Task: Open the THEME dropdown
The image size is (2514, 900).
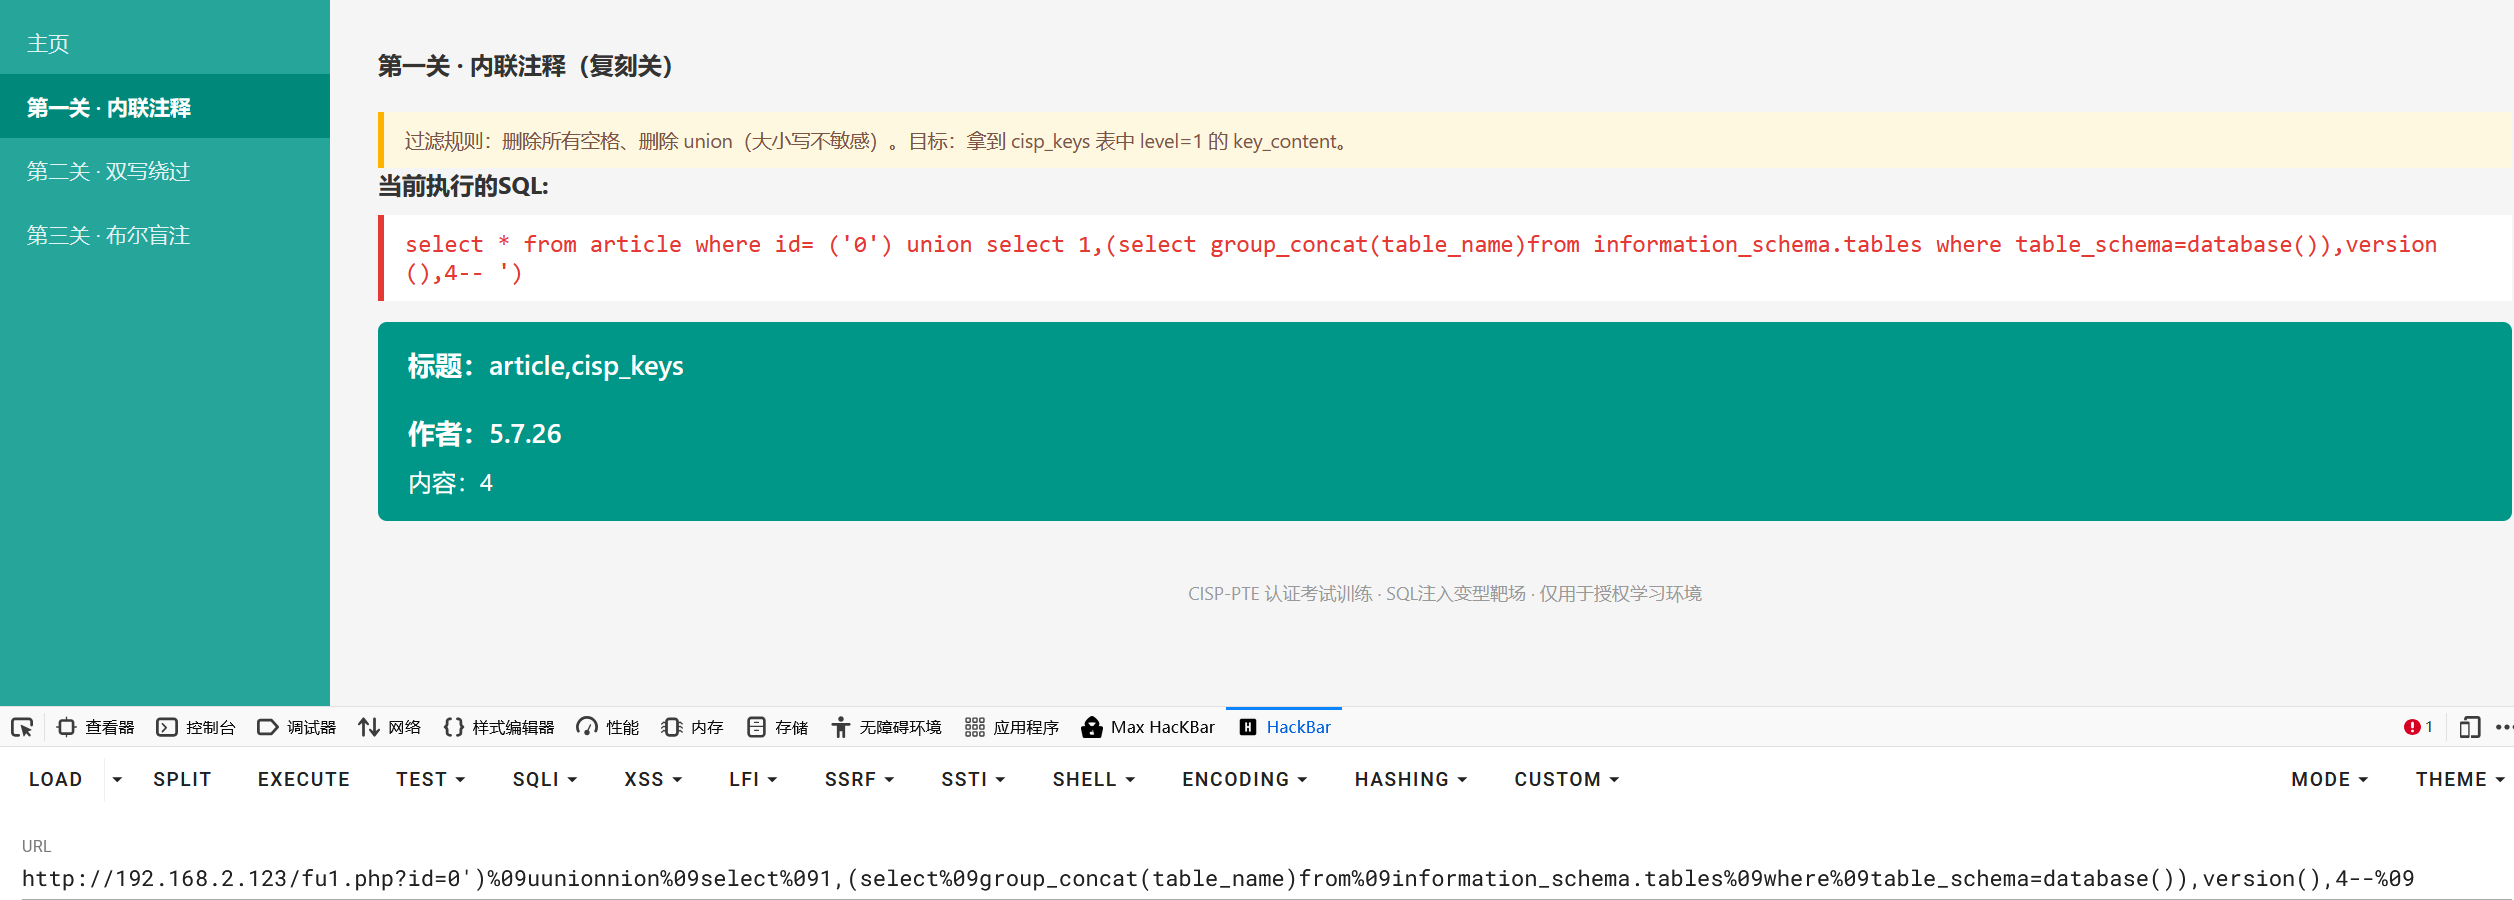Action: (2459, 779)
